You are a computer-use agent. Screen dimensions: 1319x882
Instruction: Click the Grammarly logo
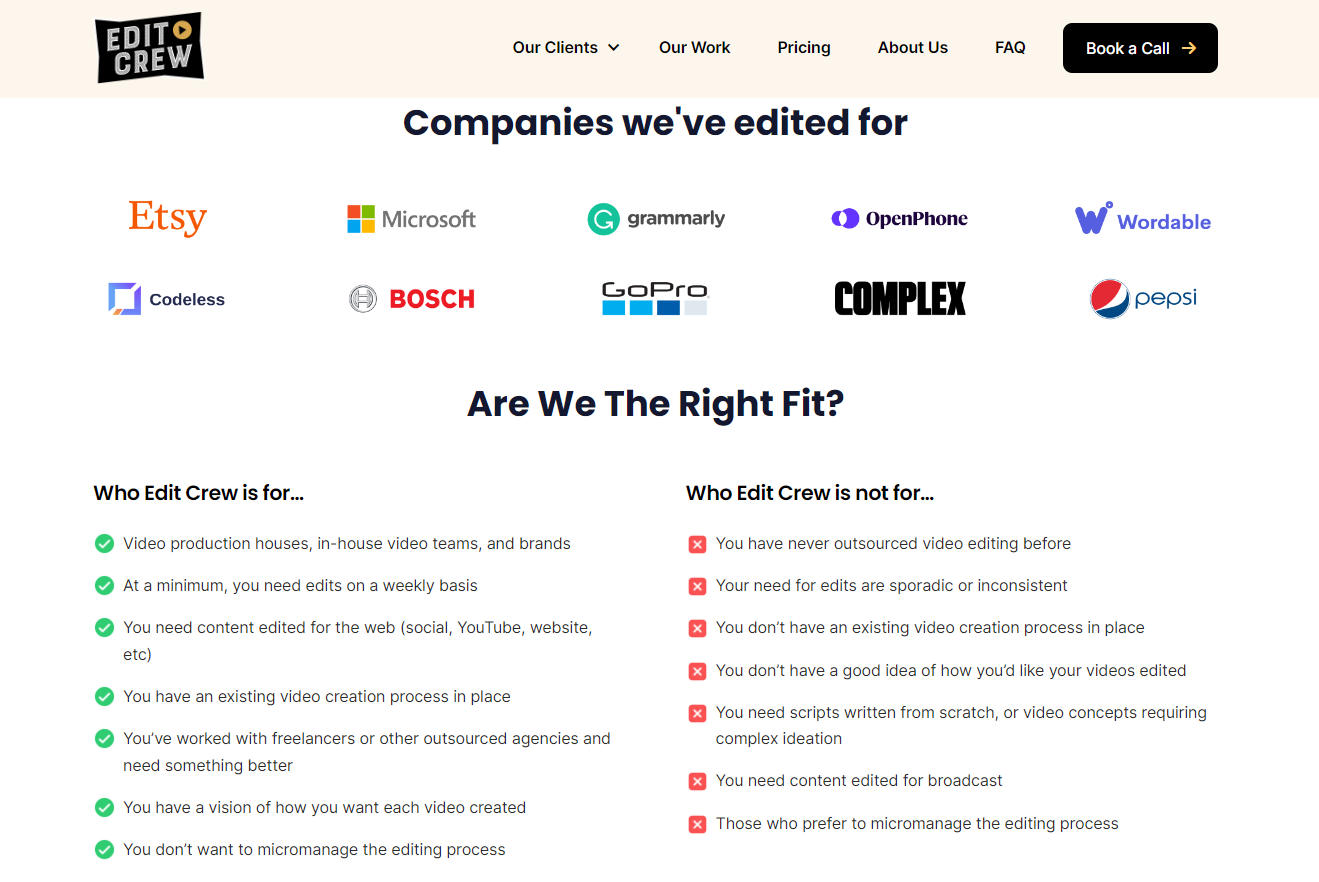tap(656, 219)
